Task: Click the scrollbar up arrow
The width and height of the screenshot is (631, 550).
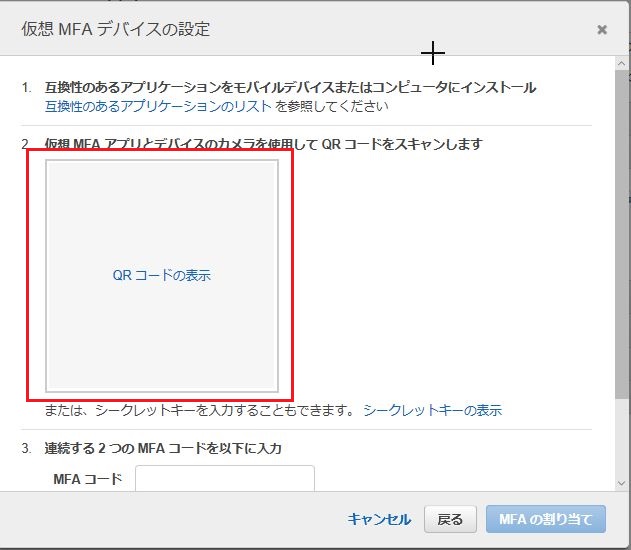Action: pyautogui.click(x=621, y=64)
